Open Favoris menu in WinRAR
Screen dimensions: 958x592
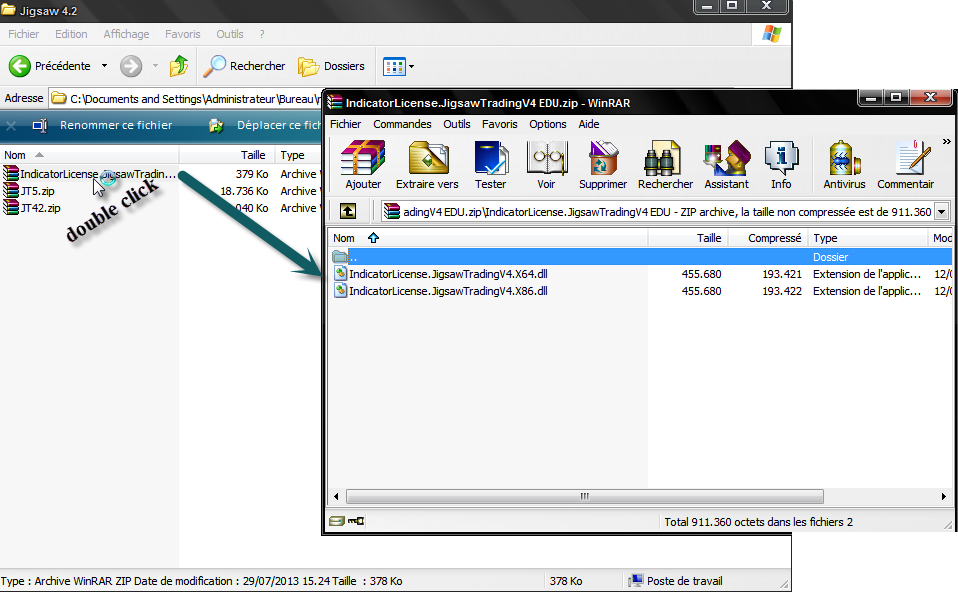coord(499,124)
